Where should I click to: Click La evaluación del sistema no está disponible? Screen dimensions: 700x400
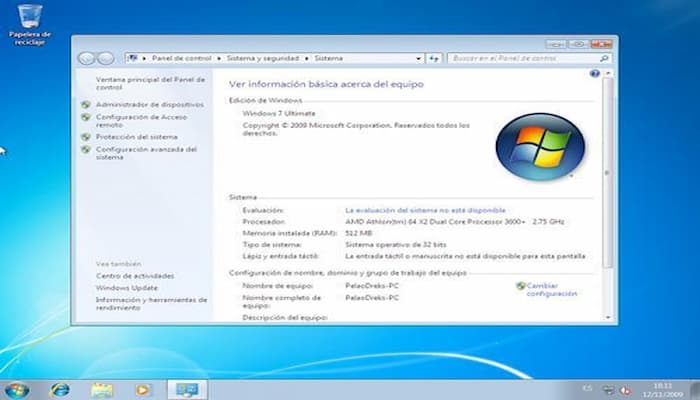(x=425, y=210)
